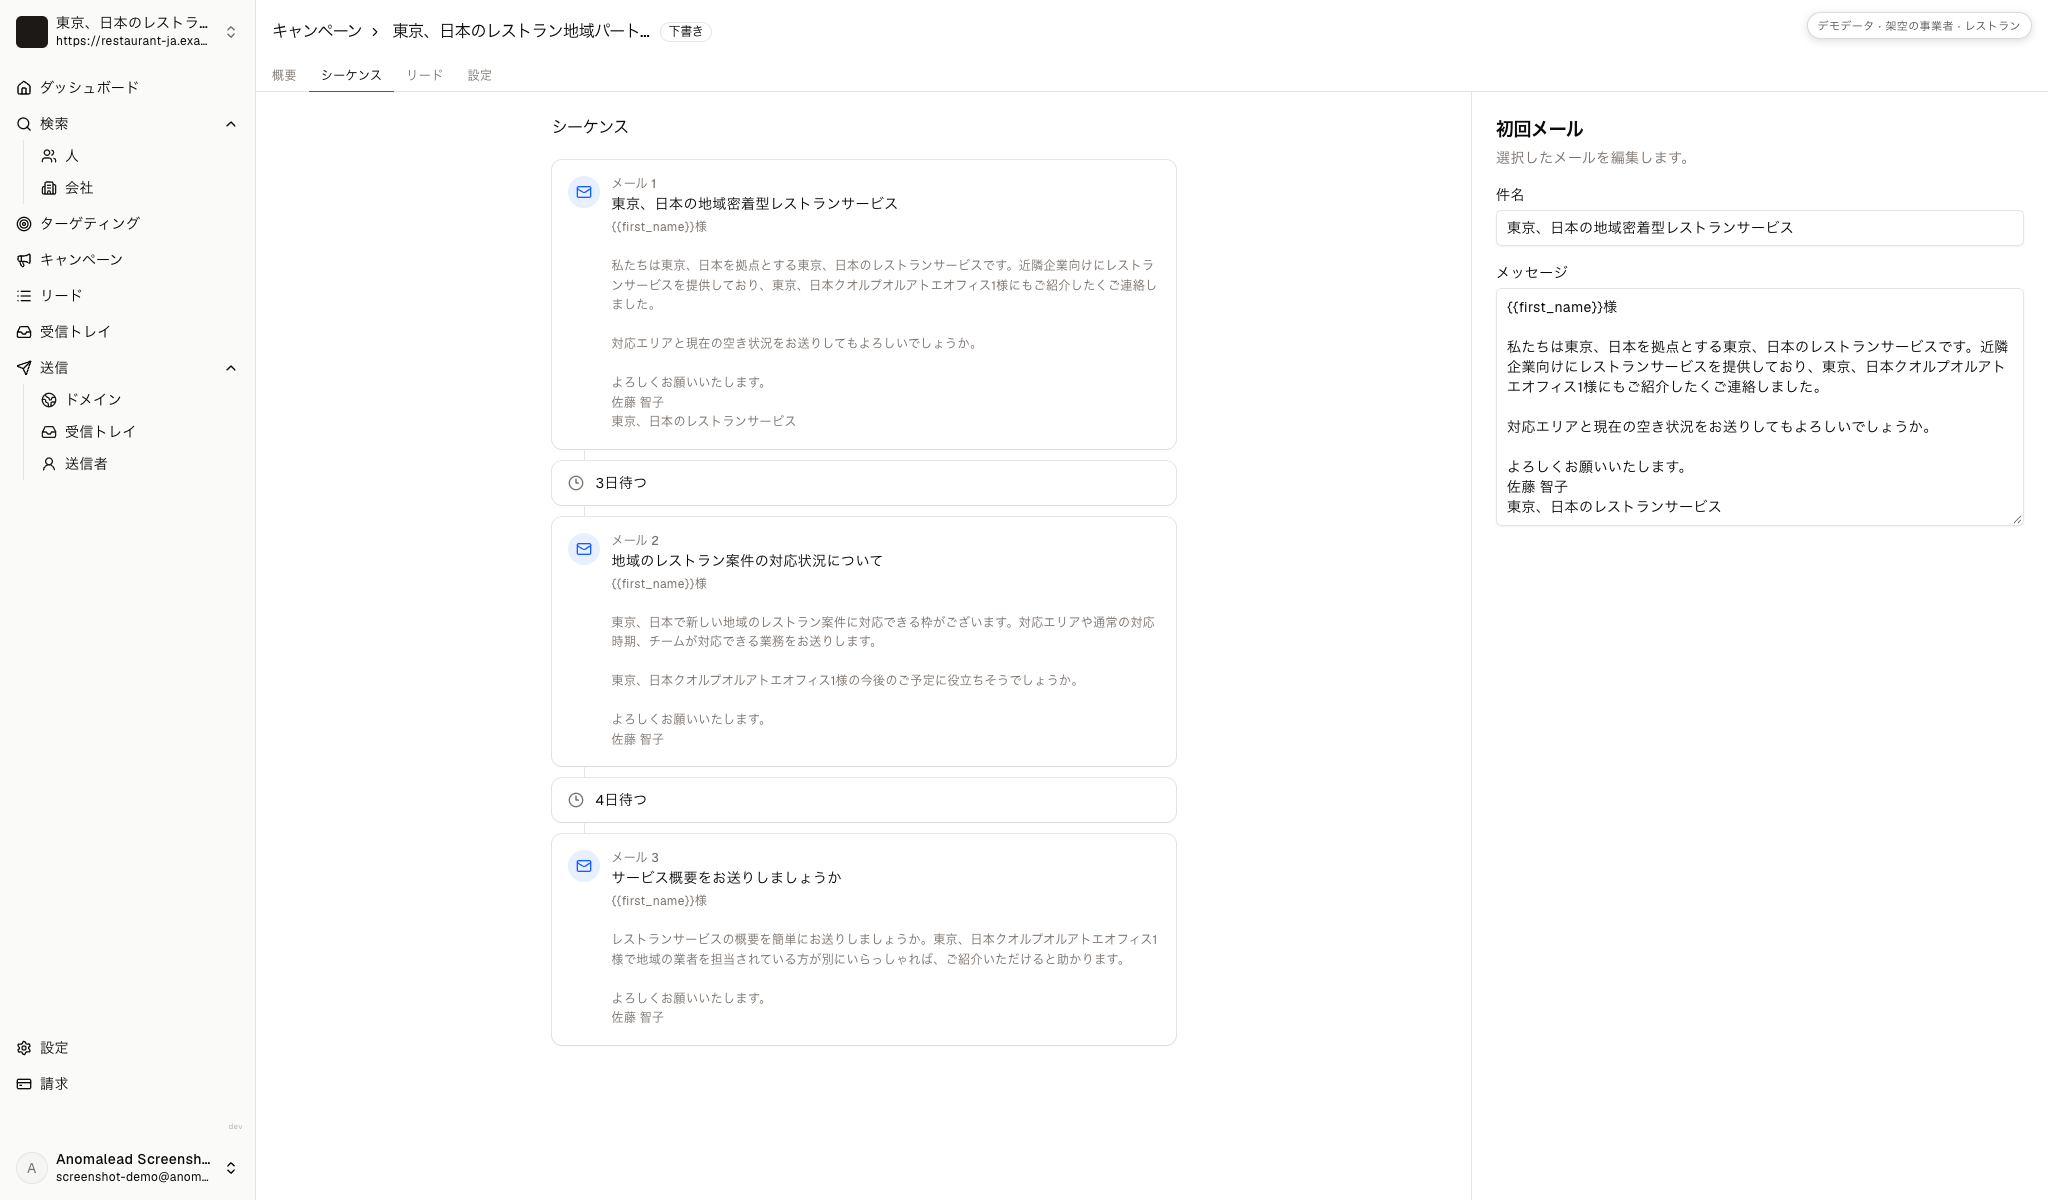The image size is (2048, 1200).
Task: Click the 会社 building icon
Action: [x=49, y=188]
